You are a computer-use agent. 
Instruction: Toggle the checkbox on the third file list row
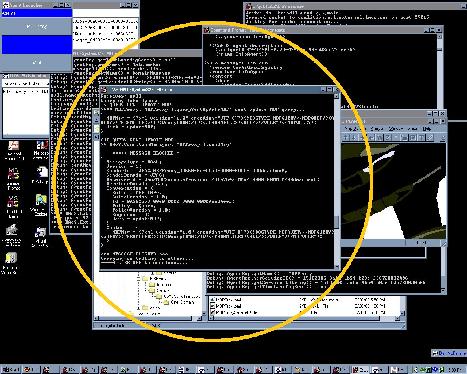click(213, 312)
